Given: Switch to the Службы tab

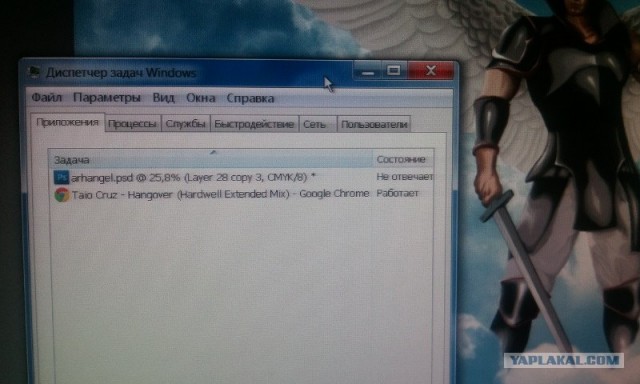Looking at the screenshot, I should click(x=185, y=124).
